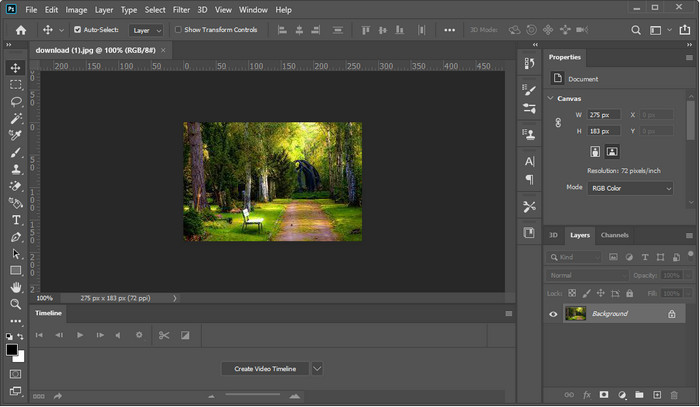Set canvas to landscape orientation

(x=612, y=152)
